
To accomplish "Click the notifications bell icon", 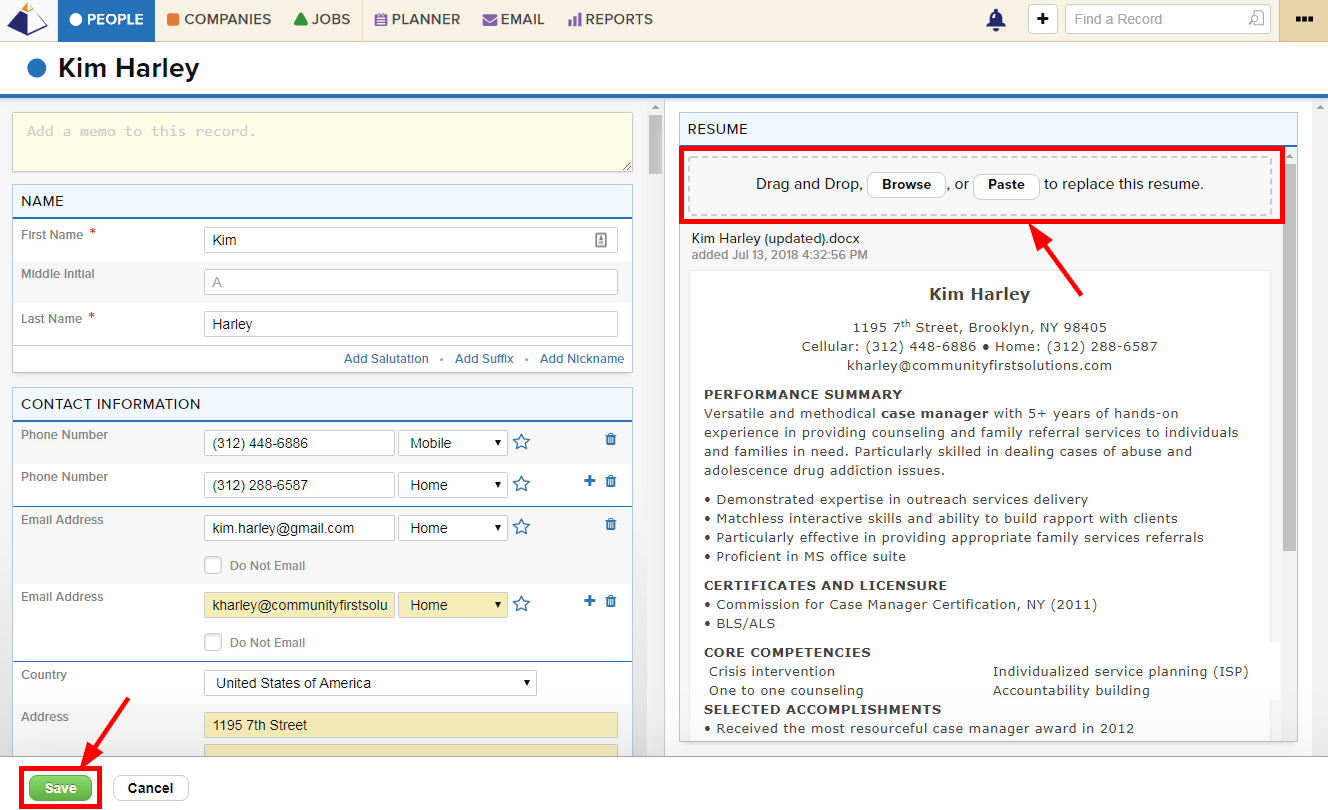I will pos(995,20).
